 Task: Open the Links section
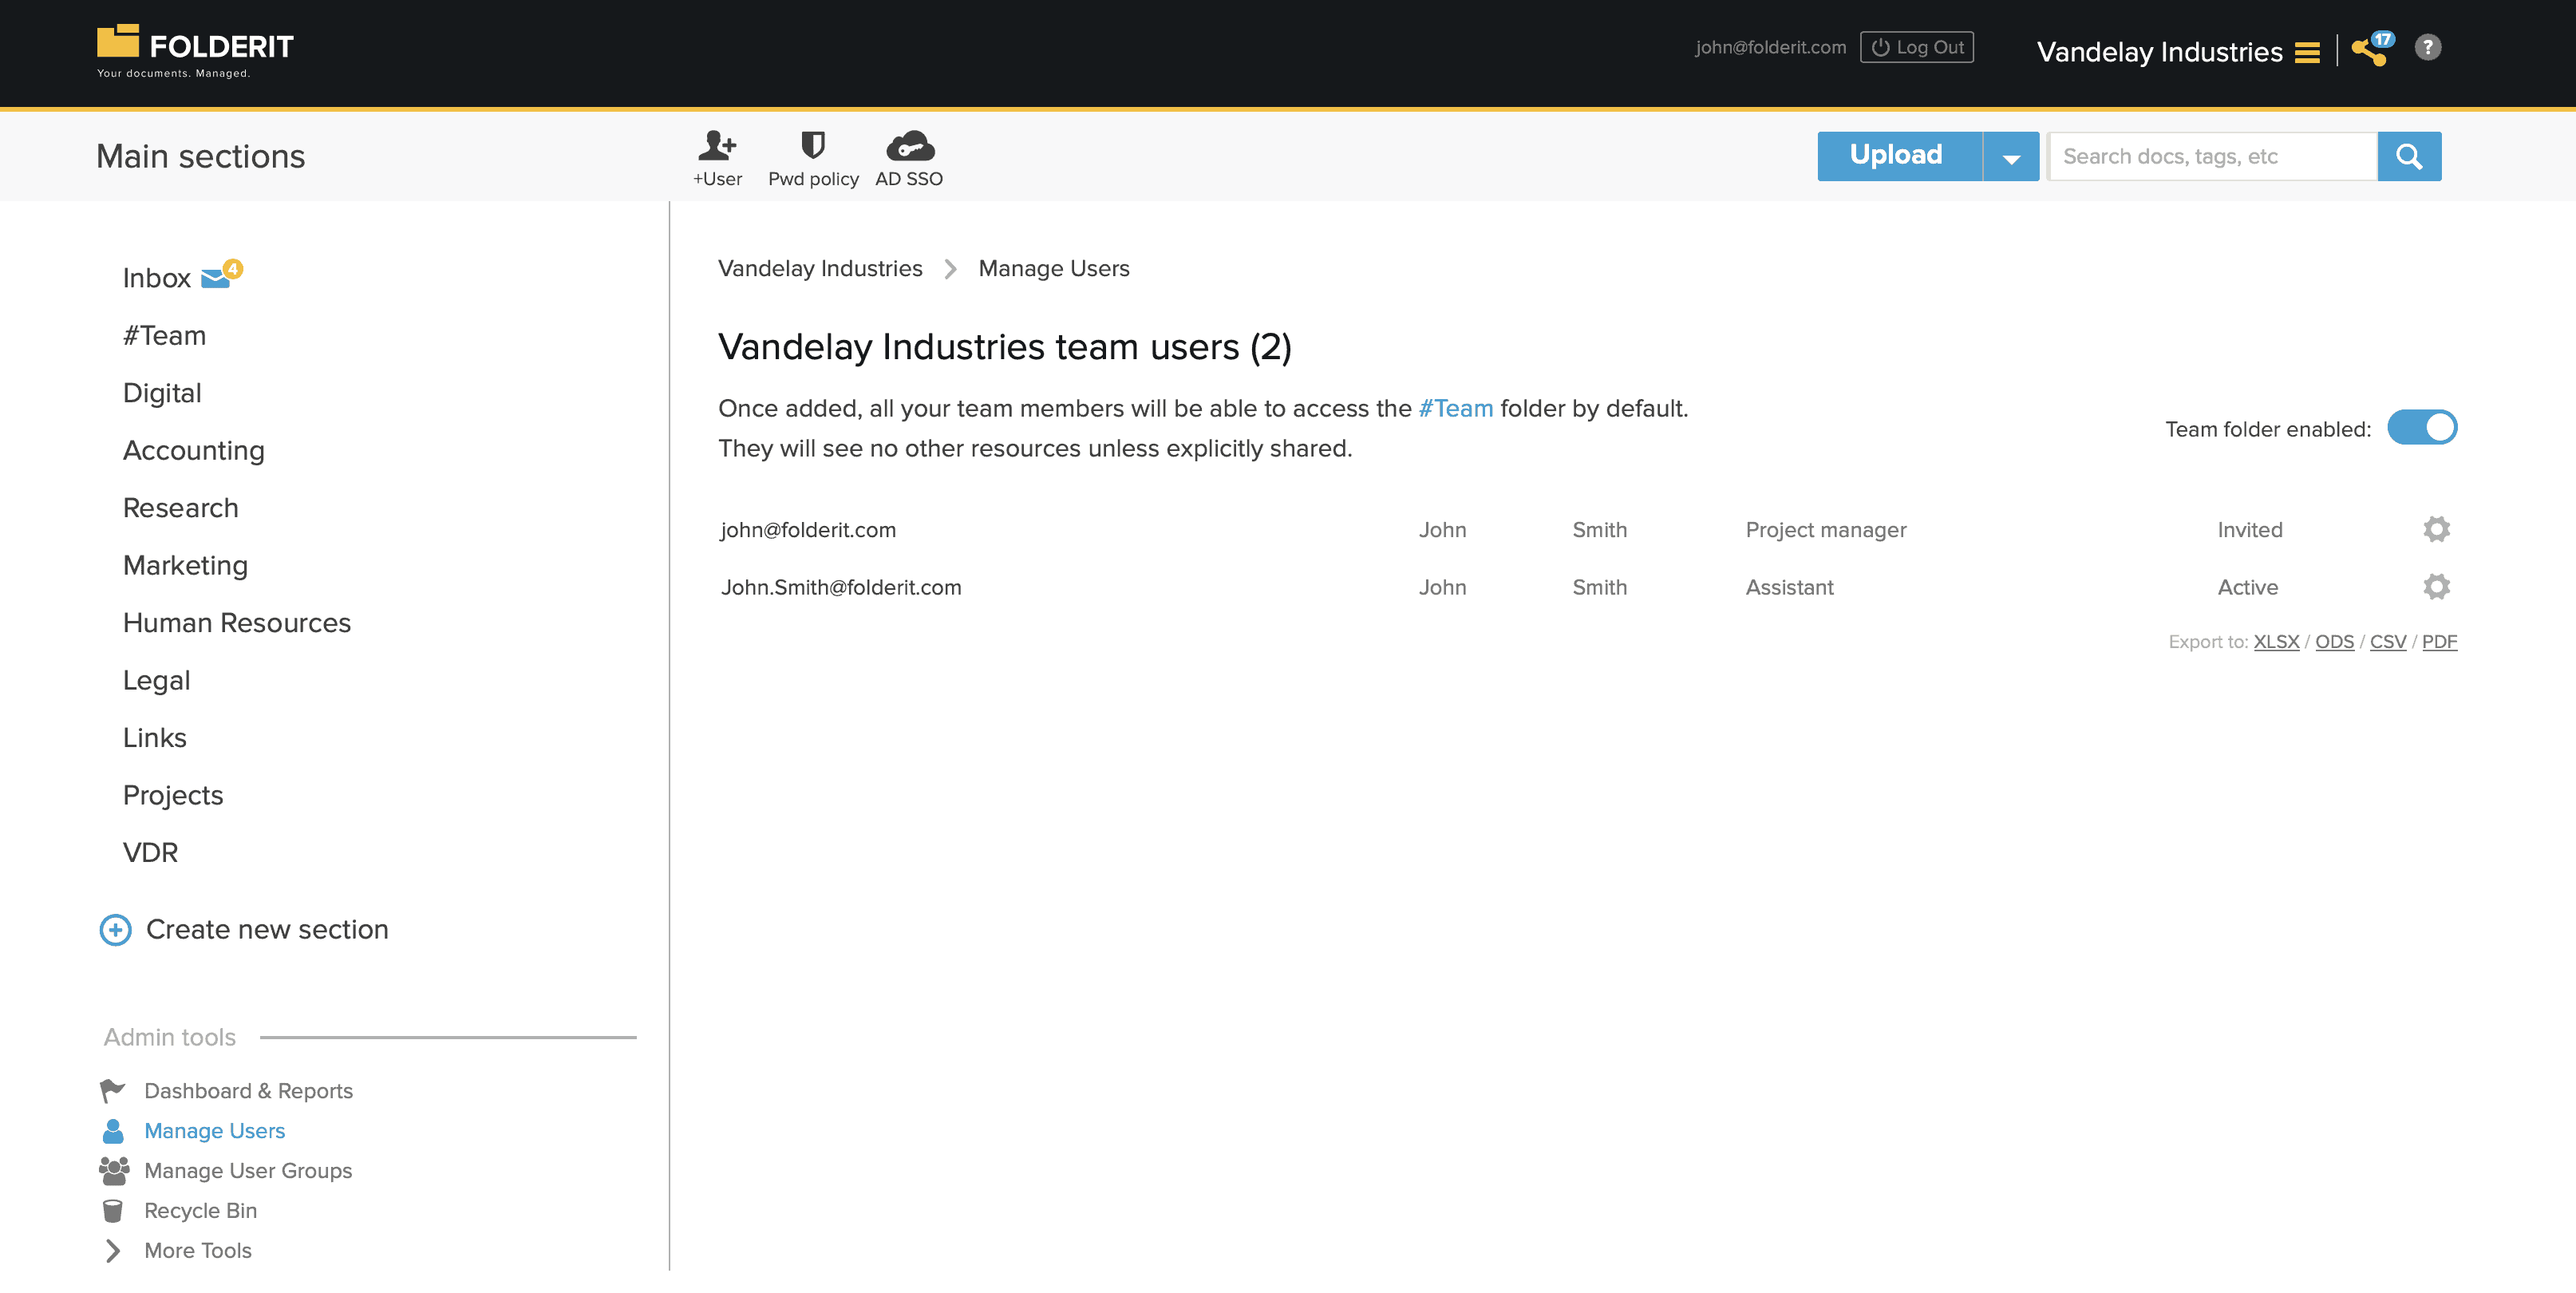point(154,738)
